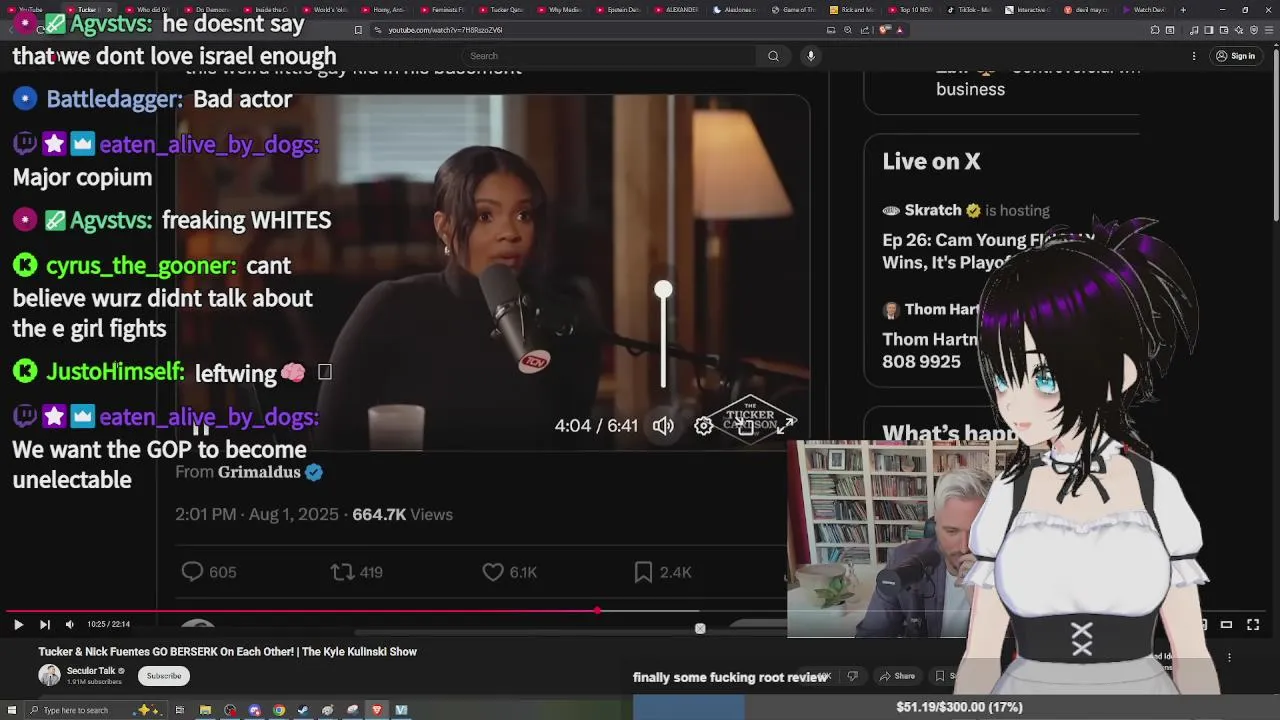Open the Secular Talk channel name
The width and height of the screenshot is (1280, 720).
(91, 671)
